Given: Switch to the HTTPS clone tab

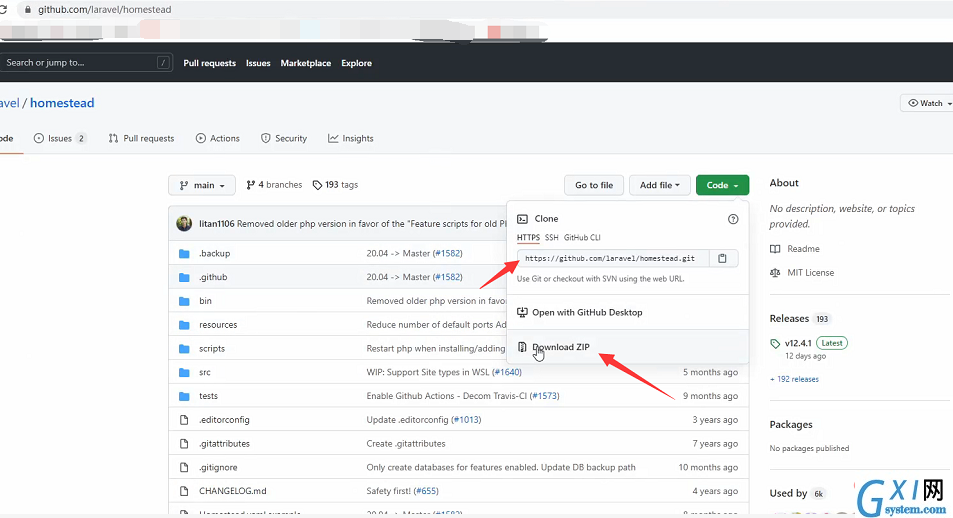Looking at the screenshot, I should 528,238.
